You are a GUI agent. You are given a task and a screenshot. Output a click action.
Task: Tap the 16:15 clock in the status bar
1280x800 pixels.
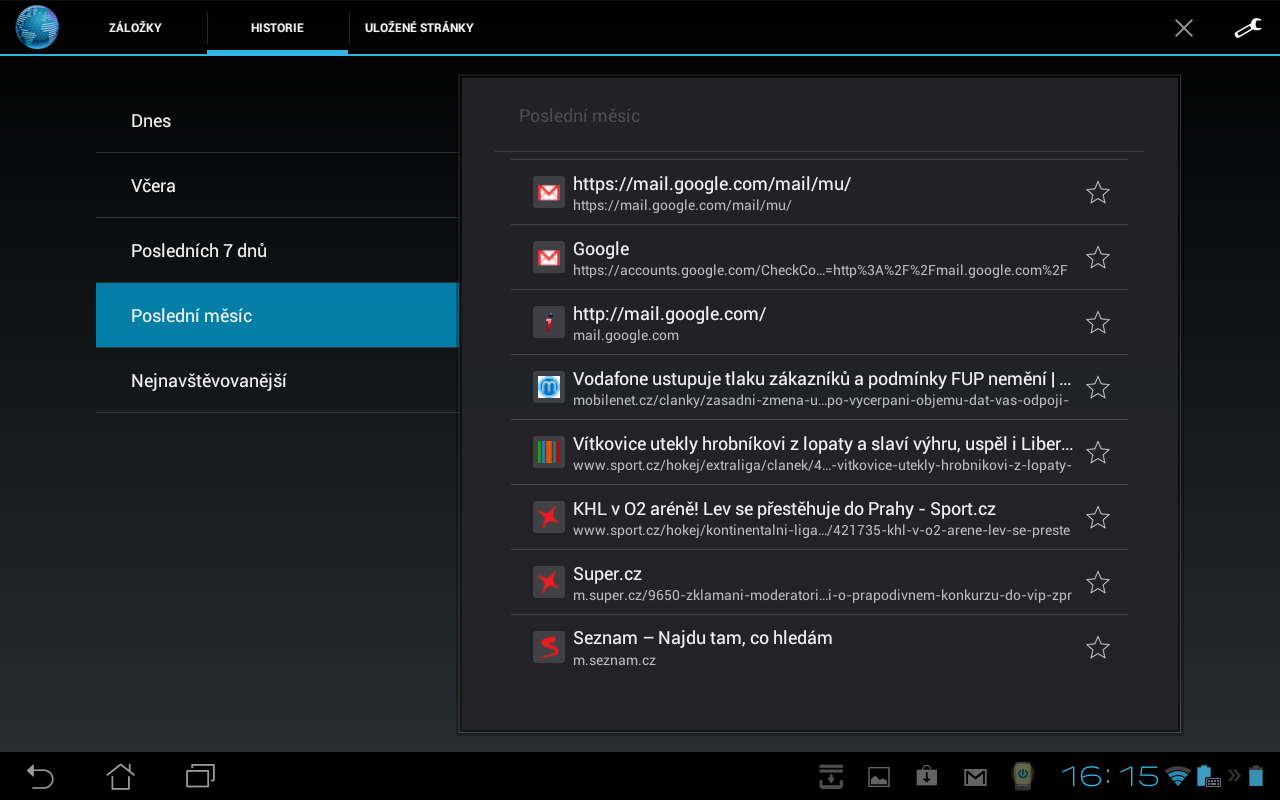coord(1110,776)
